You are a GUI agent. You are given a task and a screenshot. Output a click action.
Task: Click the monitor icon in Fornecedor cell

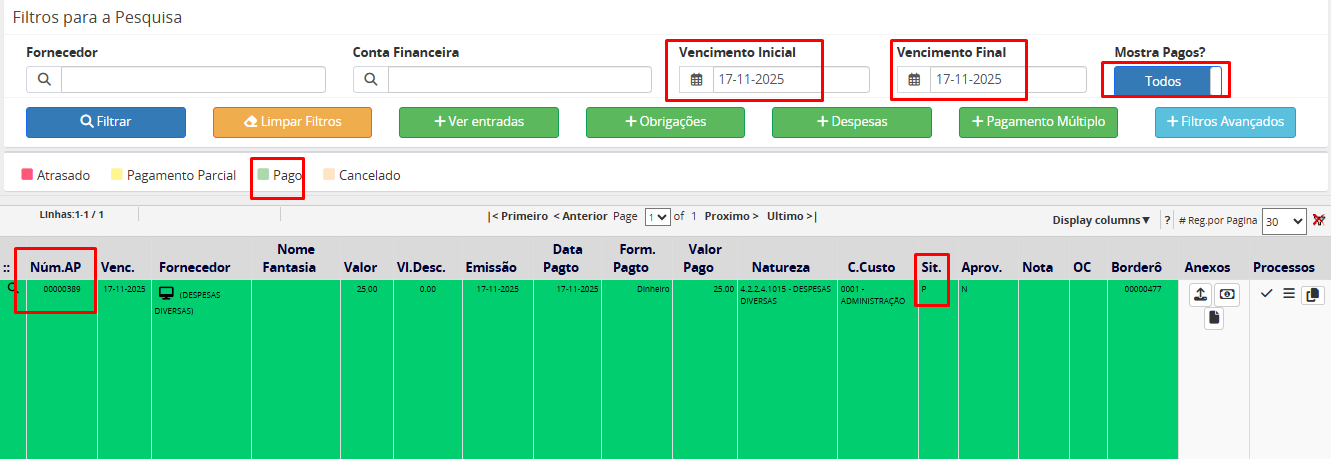point(167,294)
